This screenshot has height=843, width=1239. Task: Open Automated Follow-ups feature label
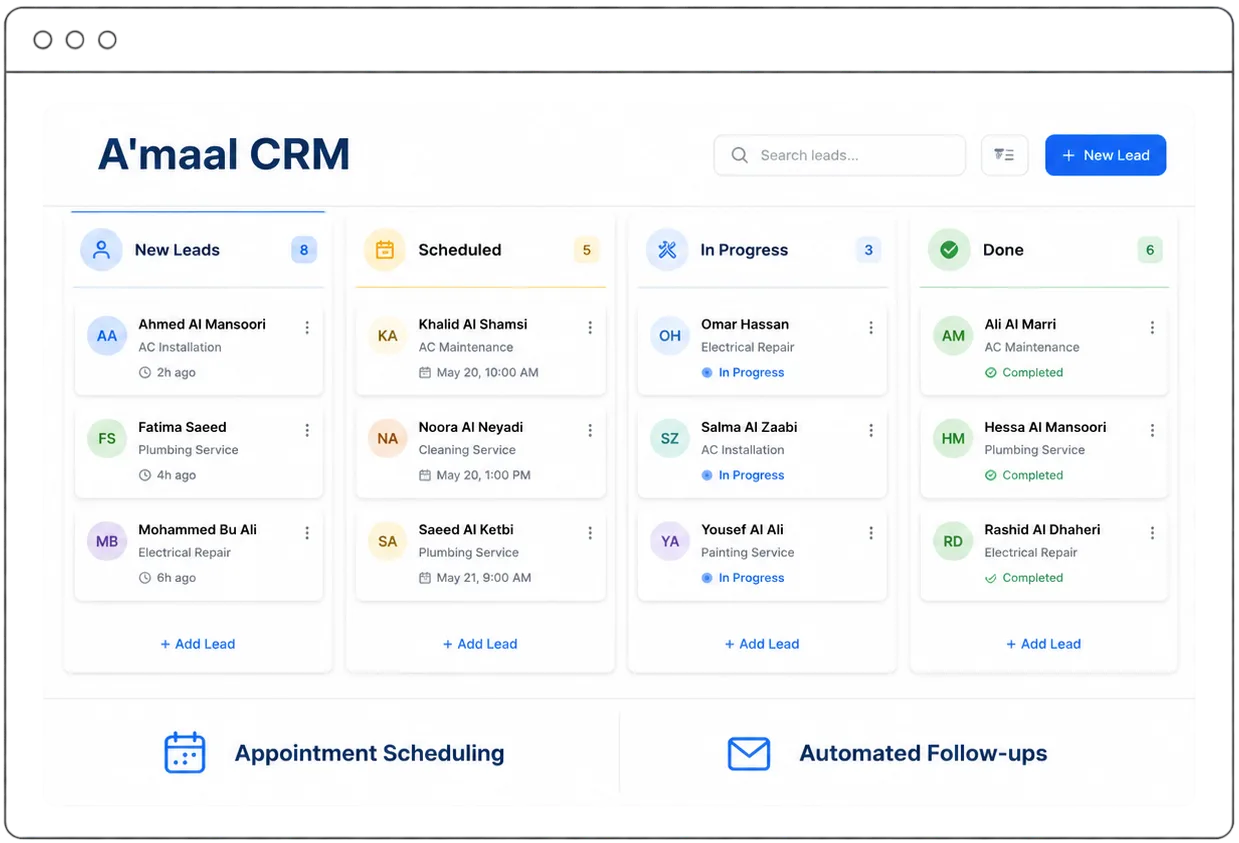pos(923,753)
